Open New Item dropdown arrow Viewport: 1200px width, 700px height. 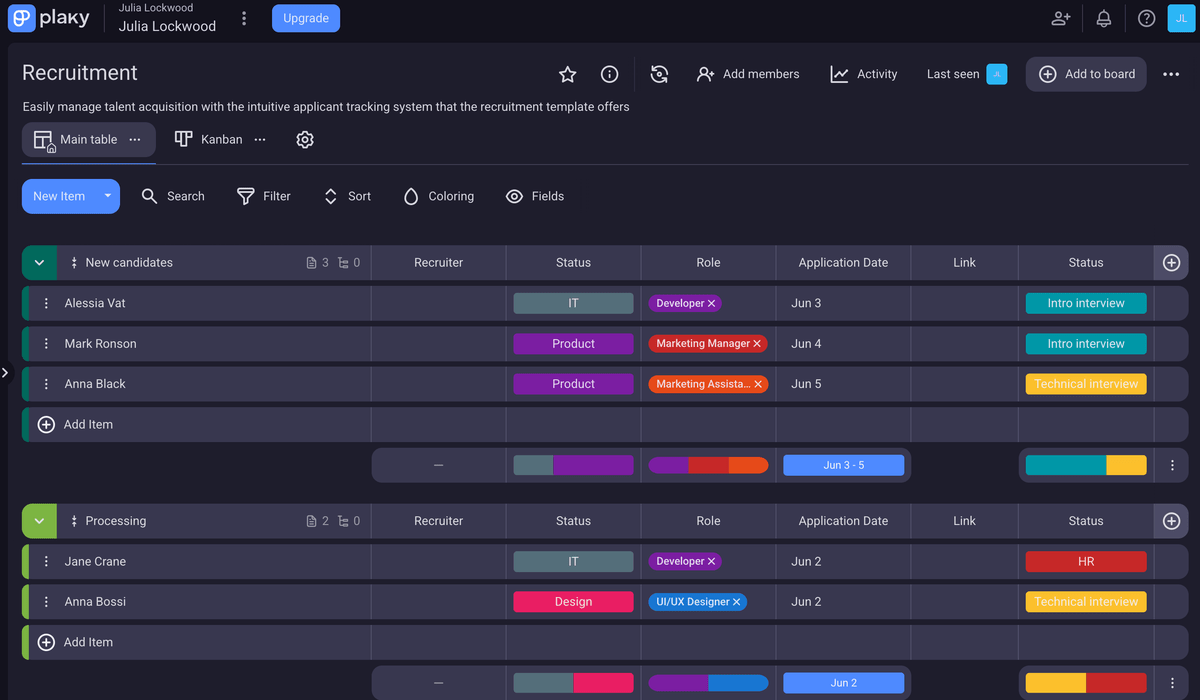[107, 197]
